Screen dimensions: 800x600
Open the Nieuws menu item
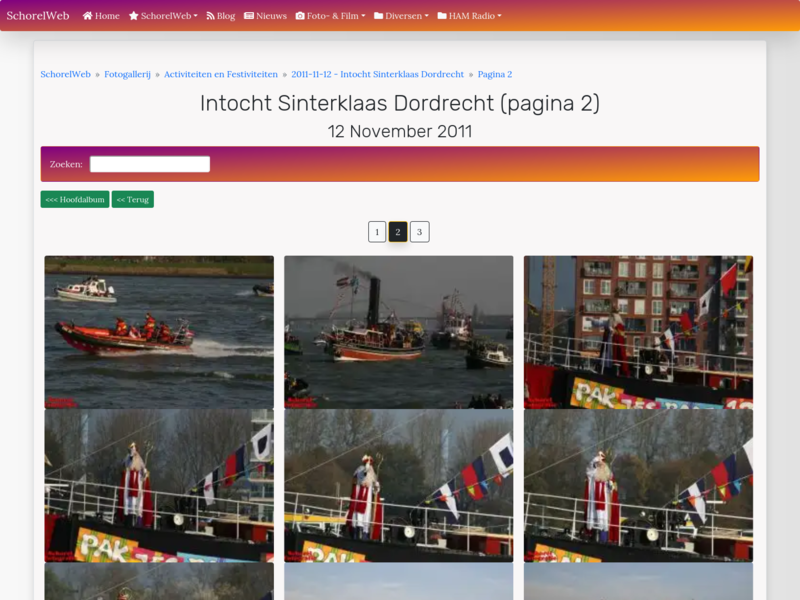click(x=265, y=16)
